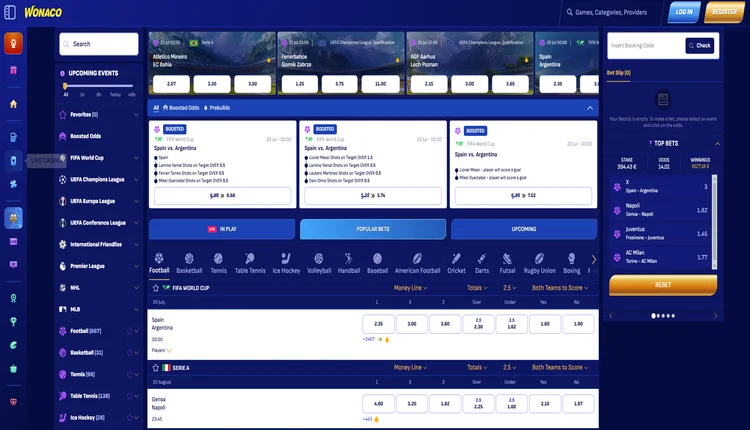Click the Games, Categories, Providers search box
Image resolution: width=750 pixels, height=430 pixels.
pos(611,12)
